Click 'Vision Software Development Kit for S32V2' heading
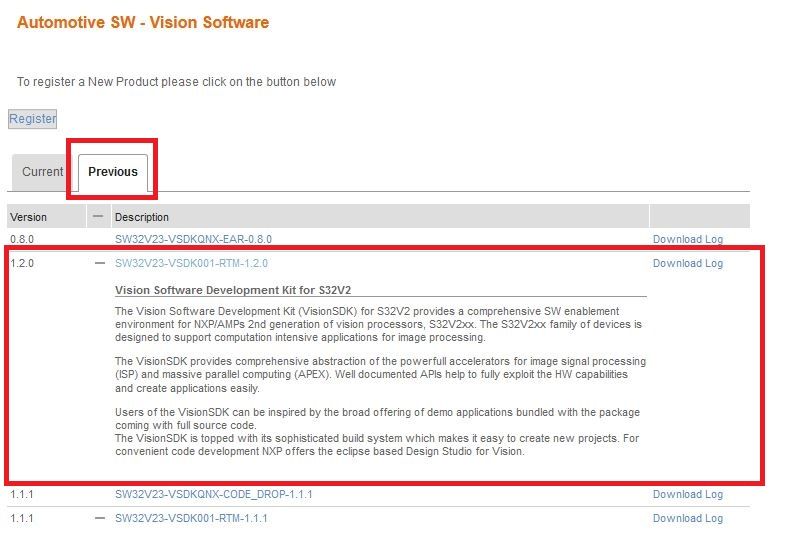Viewport: 811px width, 540px height. pyautogui.click(x=233, y=290)
